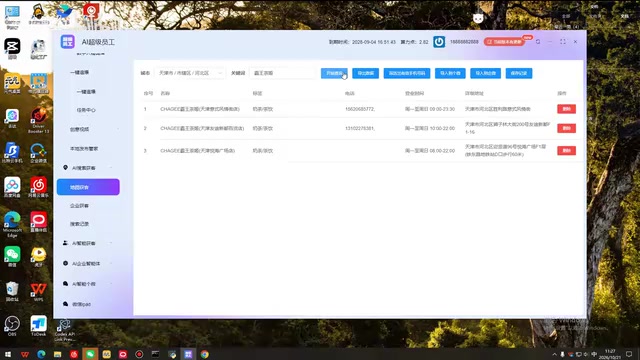Open the Recycle Bin desktop icon
Viewport: 640px width, 360px height.
(12, 291)
